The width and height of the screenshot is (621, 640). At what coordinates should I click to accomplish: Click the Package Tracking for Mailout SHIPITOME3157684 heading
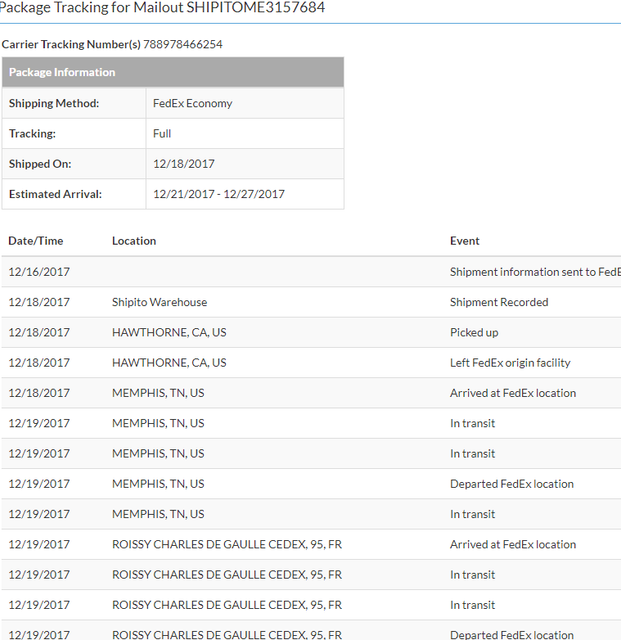click(162, 8)
